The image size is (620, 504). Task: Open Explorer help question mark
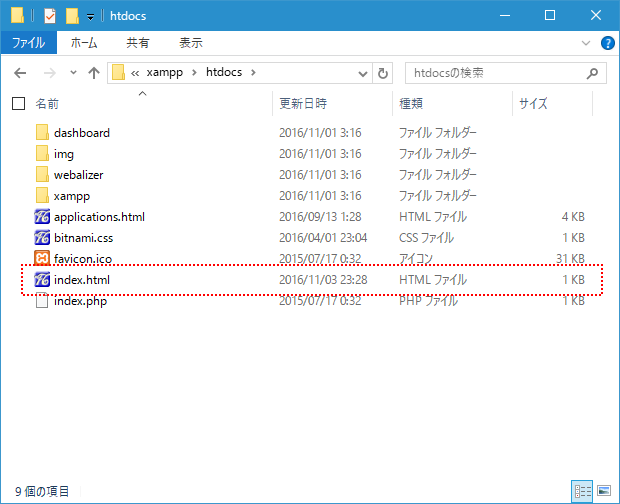[607, 43]
